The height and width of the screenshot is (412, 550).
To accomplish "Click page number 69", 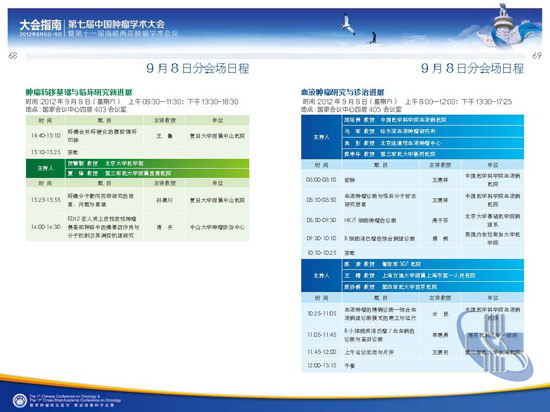I will point(537,55).
